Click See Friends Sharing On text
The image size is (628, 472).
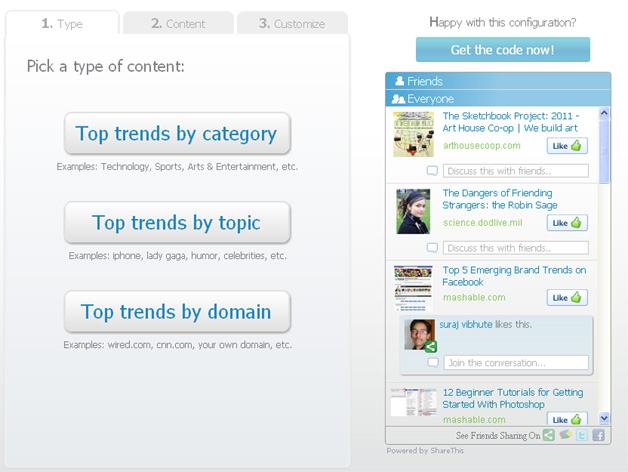(x=498, y=435)
